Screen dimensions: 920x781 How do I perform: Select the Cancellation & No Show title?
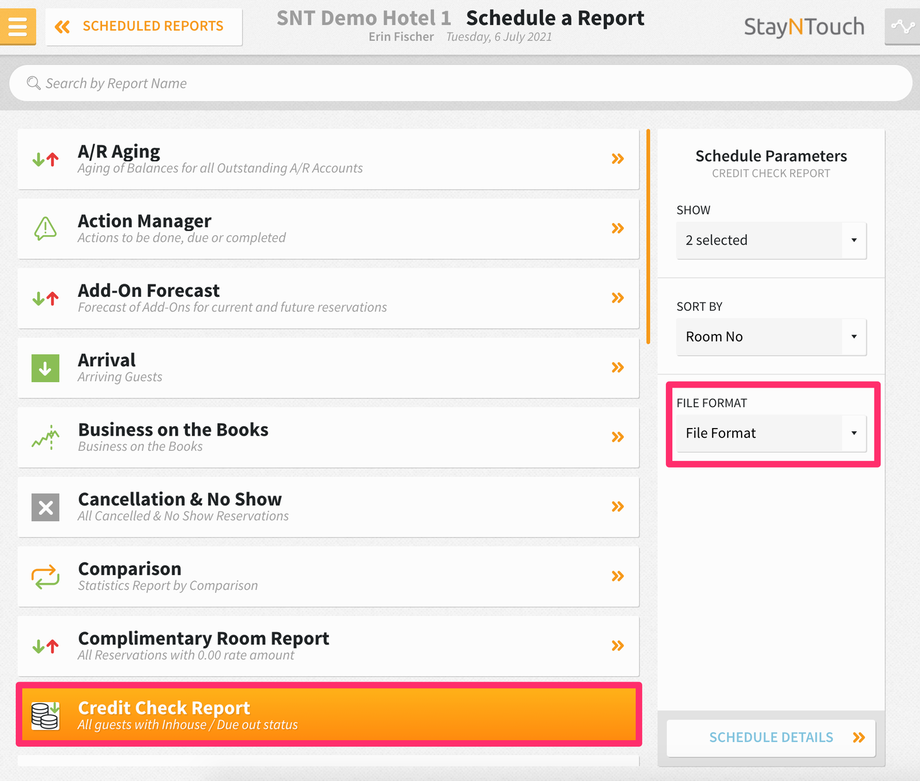point(180,499)
